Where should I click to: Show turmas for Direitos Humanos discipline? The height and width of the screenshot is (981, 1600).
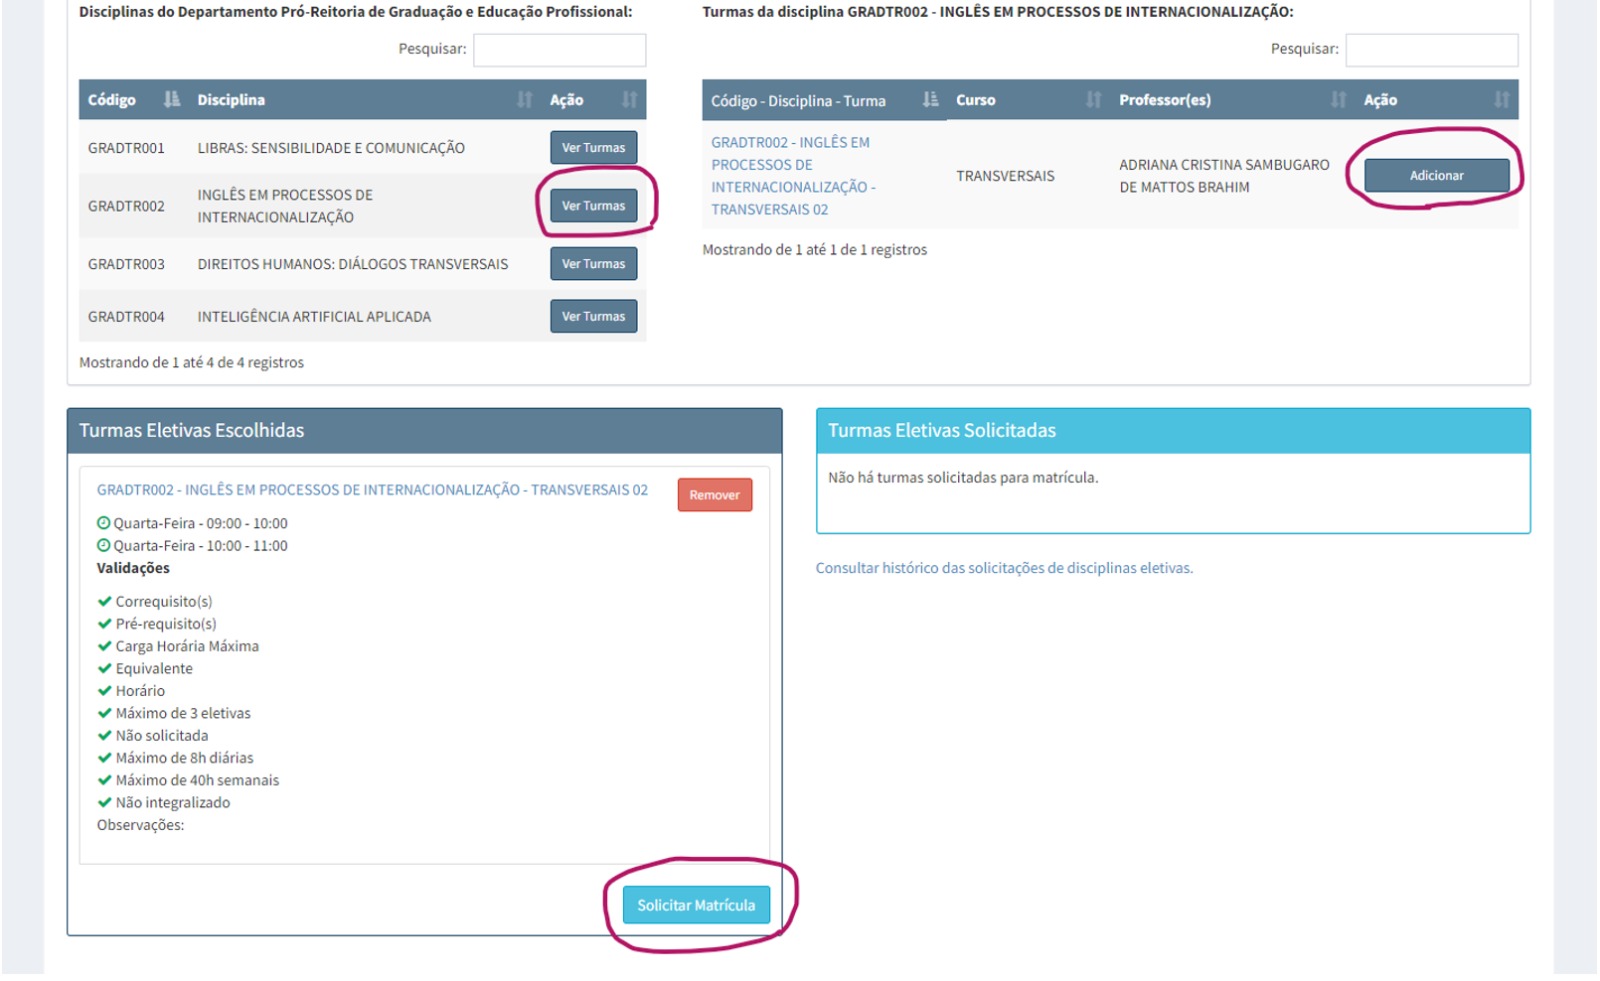[x=593, y=263]
